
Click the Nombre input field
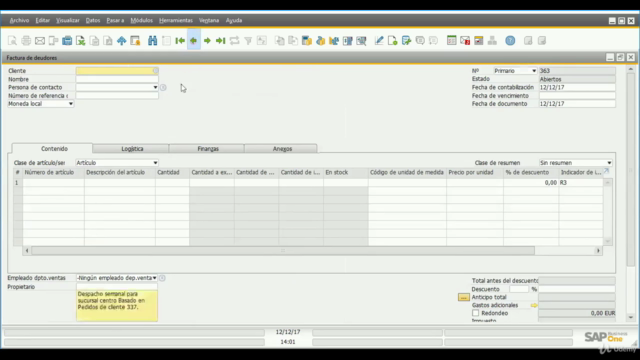click(117, 79)
